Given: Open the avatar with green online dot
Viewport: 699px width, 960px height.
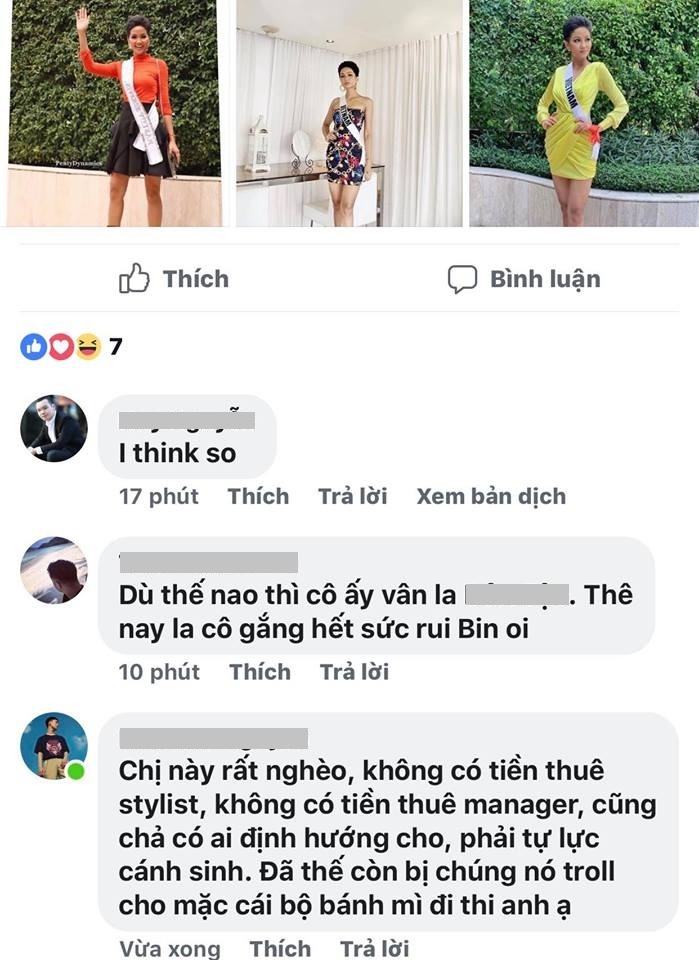Looking at the screenshot, I should point(54,746).
